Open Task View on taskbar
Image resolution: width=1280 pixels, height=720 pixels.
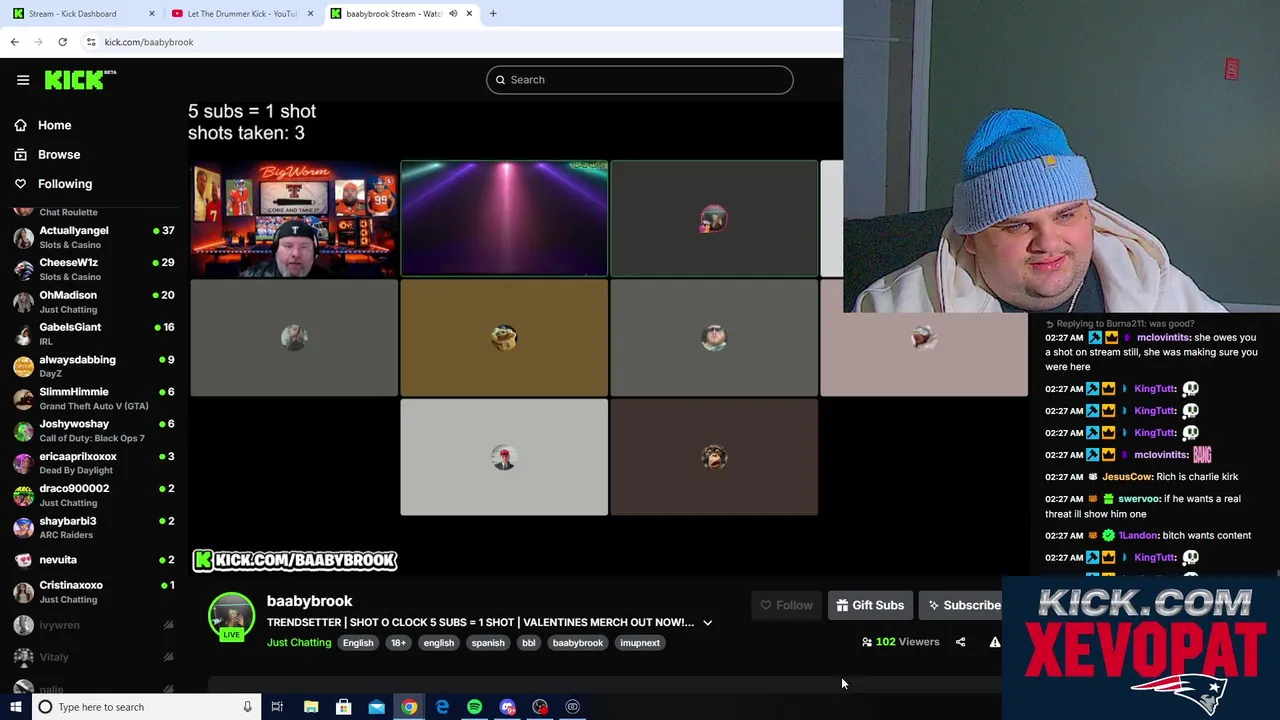[x=277, y=707]
